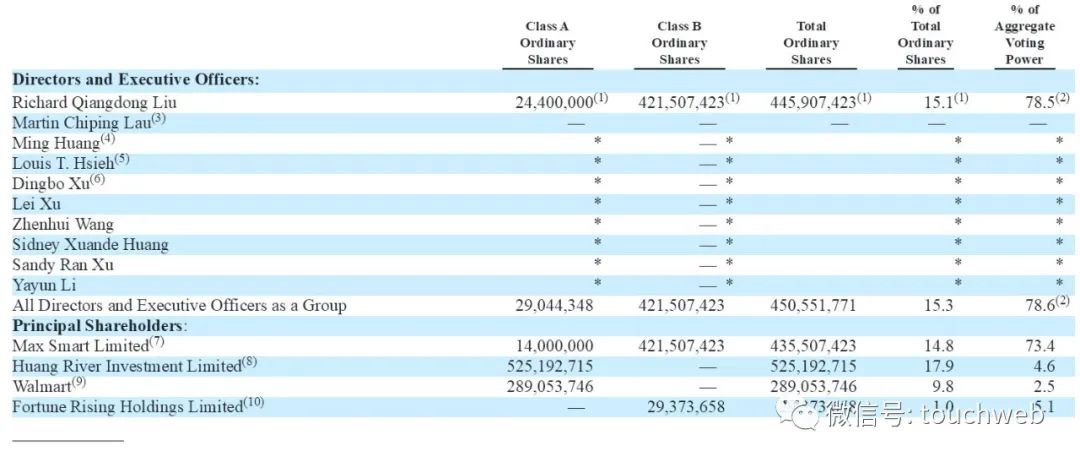This screenshot has width=1080, height=462.
Task: Click the Class B Ordinary Shares column header
Action: pyautogui.click(x=680, y=43)
